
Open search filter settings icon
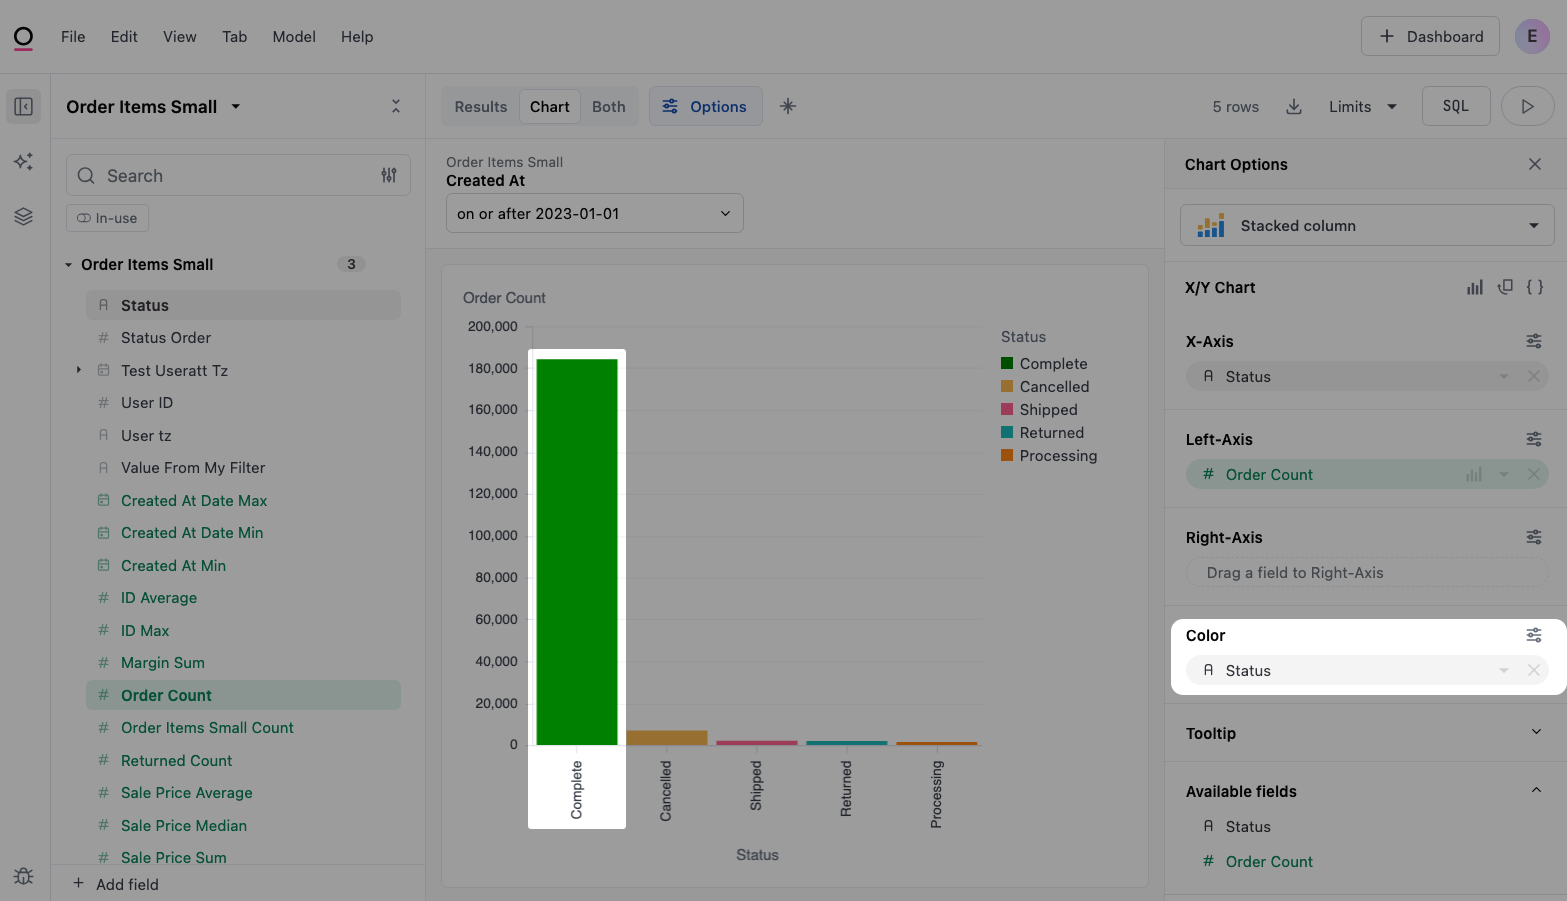[389, 176]
